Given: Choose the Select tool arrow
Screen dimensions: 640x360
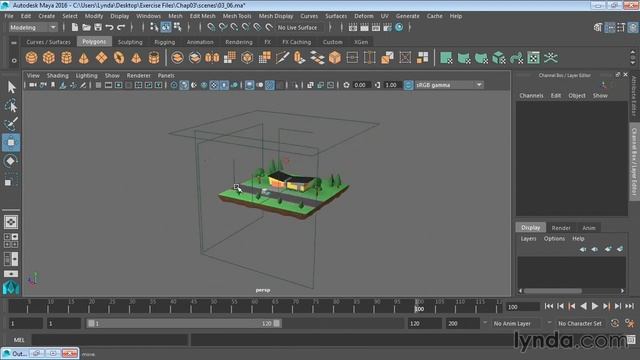Looking at the screenshot, I should coord(11,87).
